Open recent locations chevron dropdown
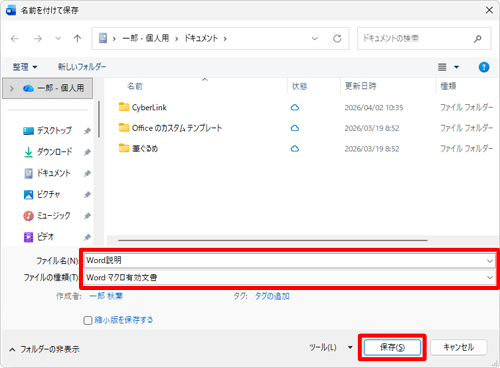Screen dimensions: 500x368 coord(58,39)
